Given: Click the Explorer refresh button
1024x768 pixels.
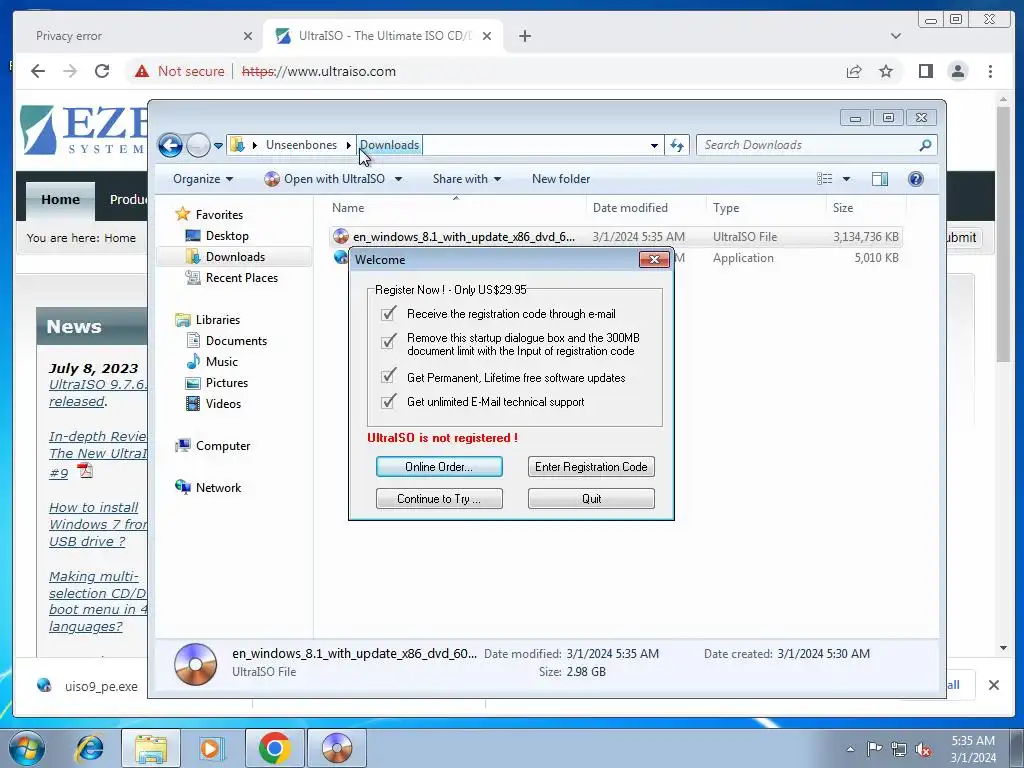Looking at the screenshot, I should point(677,145).
